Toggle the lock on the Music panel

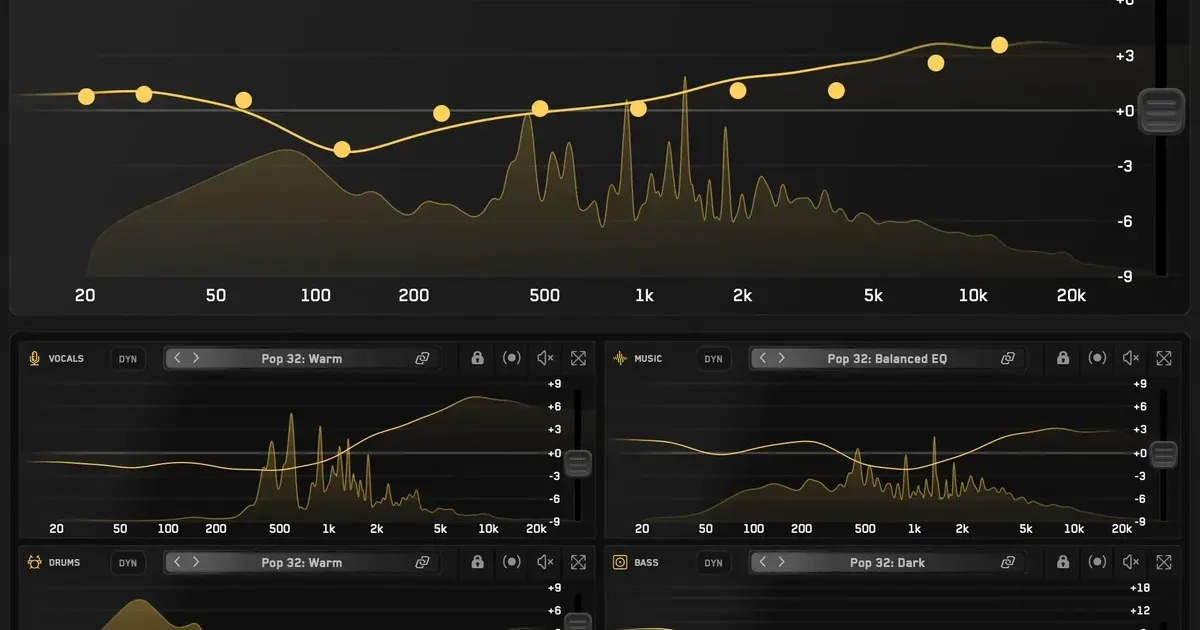(x=1062, y=358)
